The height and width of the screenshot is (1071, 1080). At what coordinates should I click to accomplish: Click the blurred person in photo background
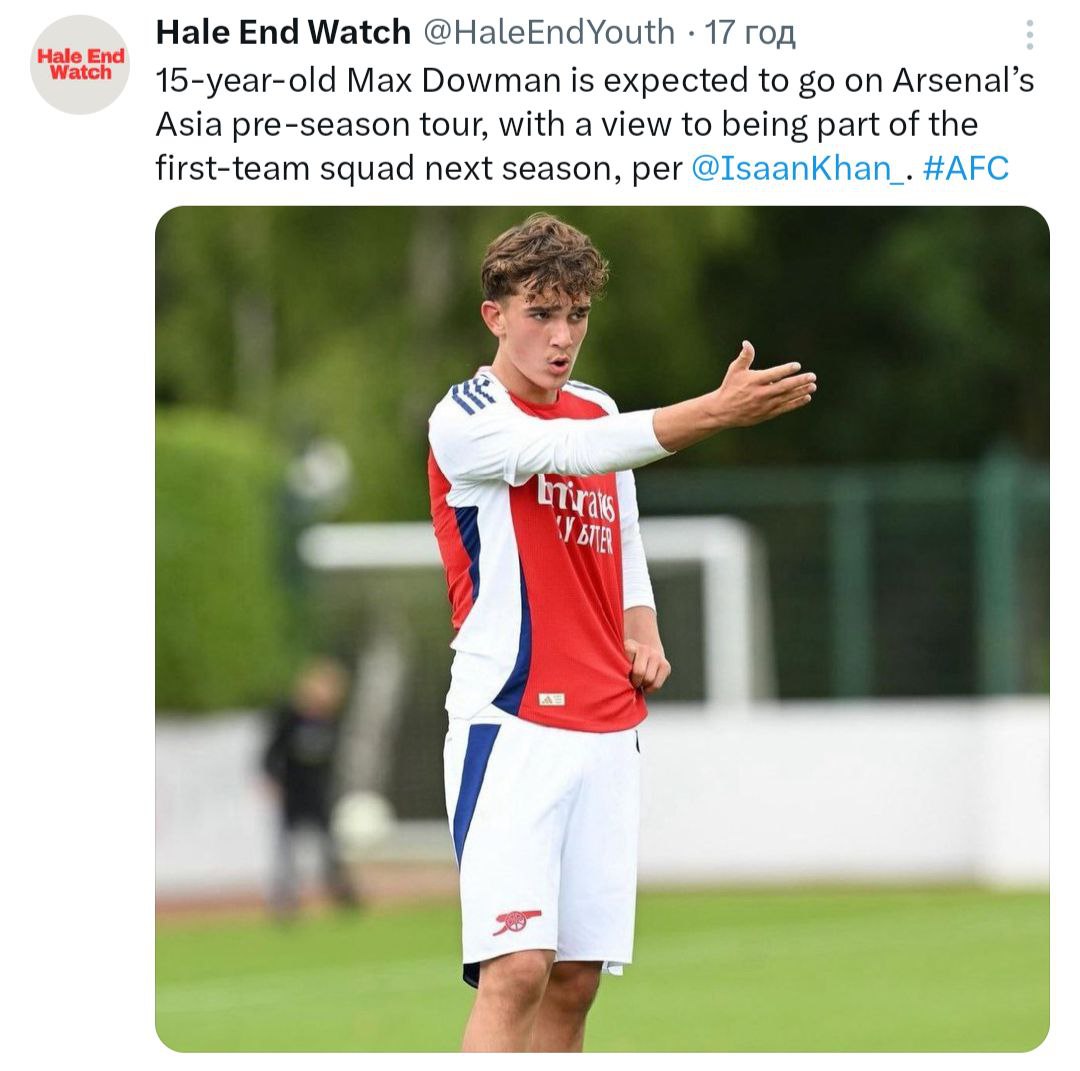[x=305, y=780]
